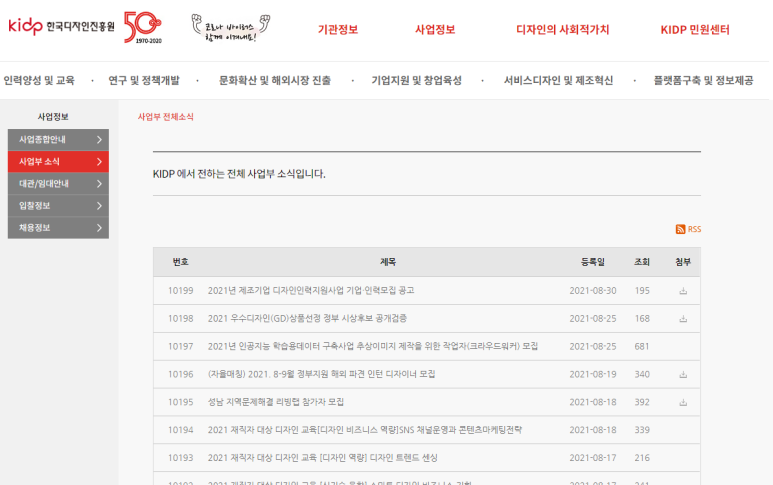Open the 50th anniversary 1970-2020 emblem
Viewport: 773px width, 485px height.
(x=143, y=27)
